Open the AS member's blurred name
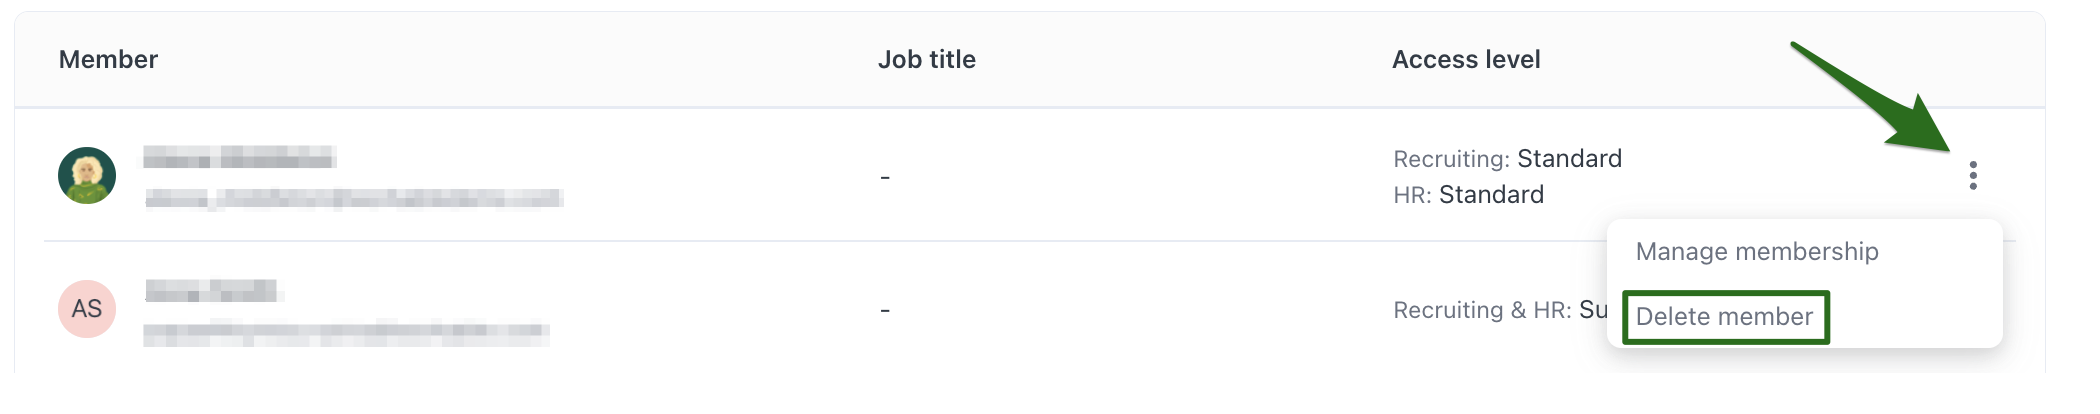The height and width of the screenshot is (414, 2100). pos(212,291)
